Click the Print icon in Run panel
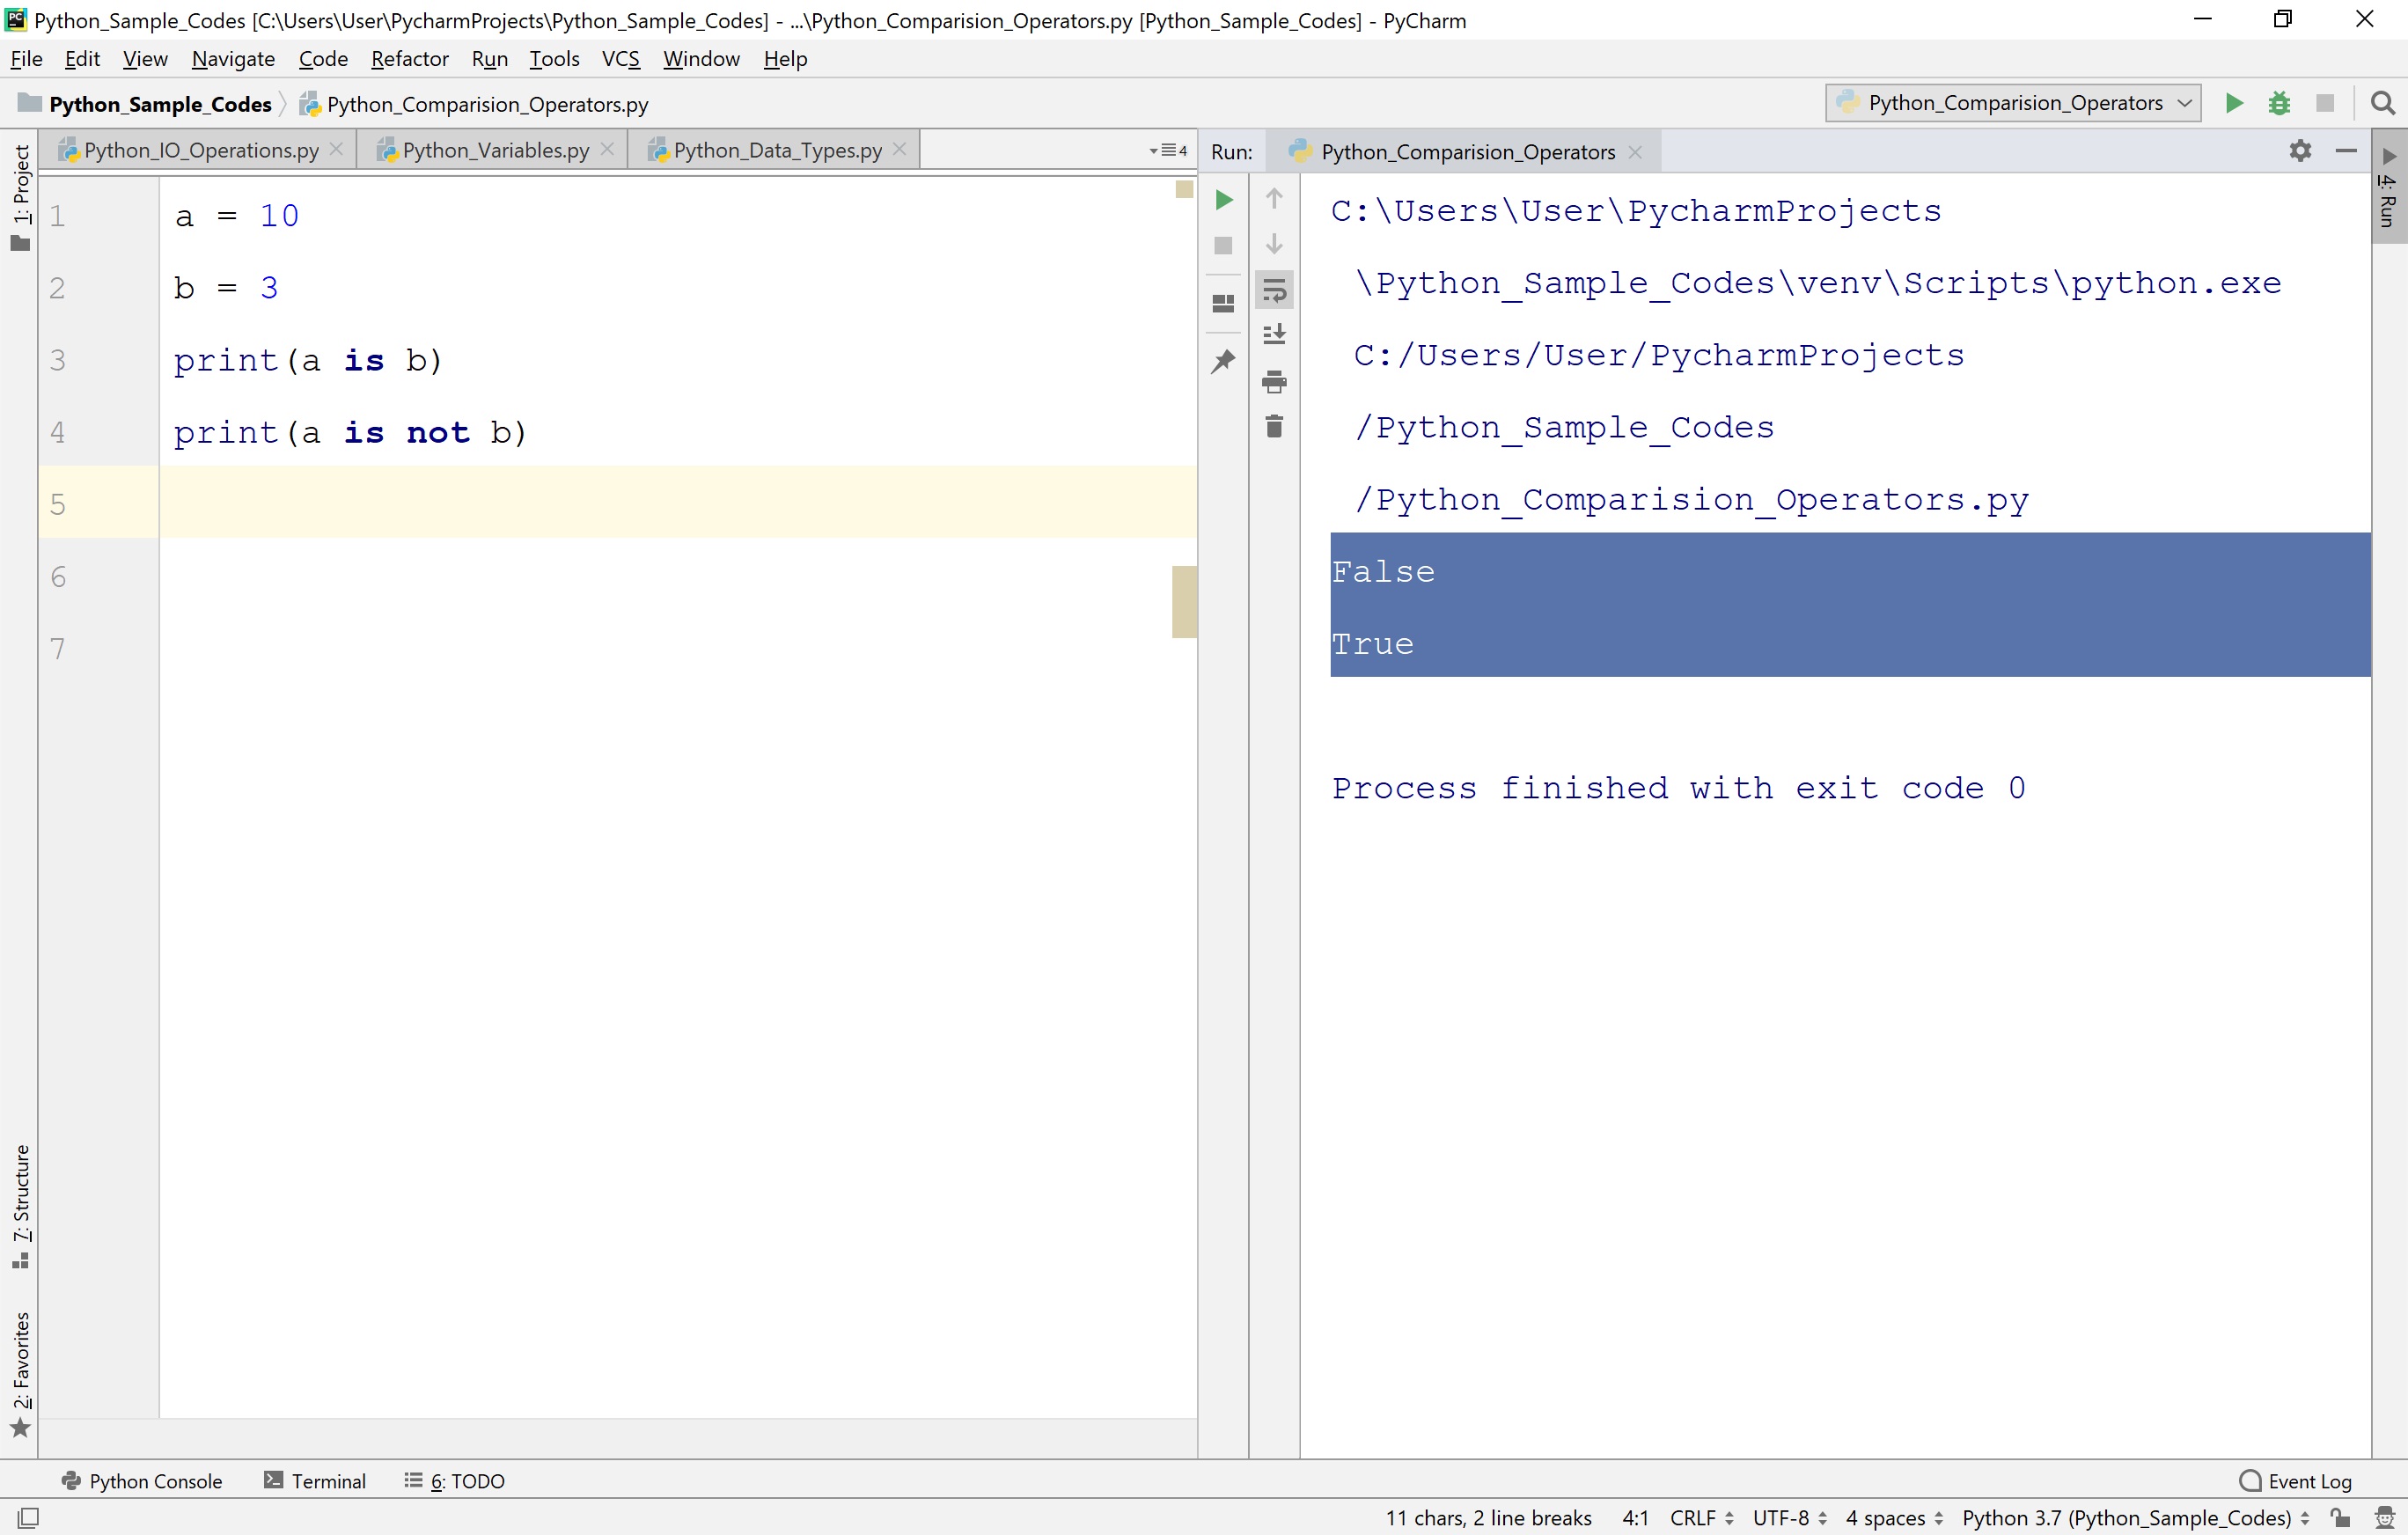This screenshot has width=2408, height=1535. tap(1274, 381)
